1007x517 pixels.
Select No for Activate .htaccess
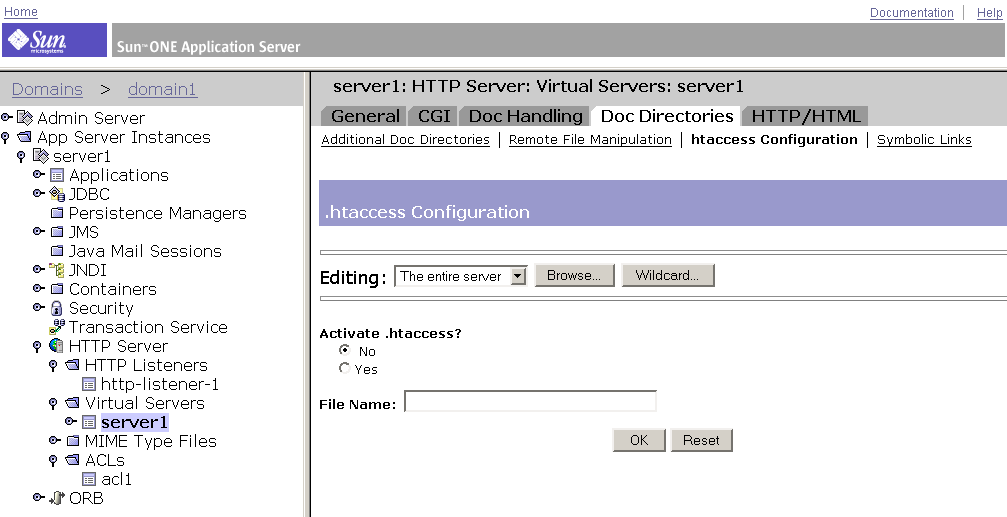point(345,350)
